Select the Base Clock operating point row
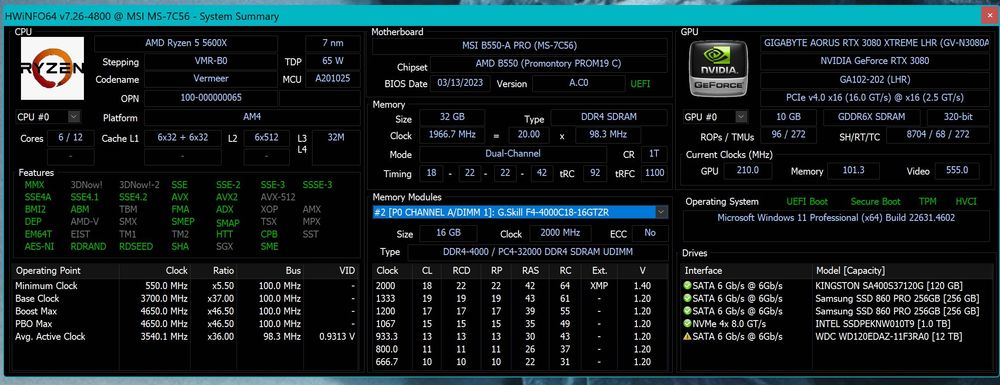The image size is (1000, 385). [x=185, y=298]
